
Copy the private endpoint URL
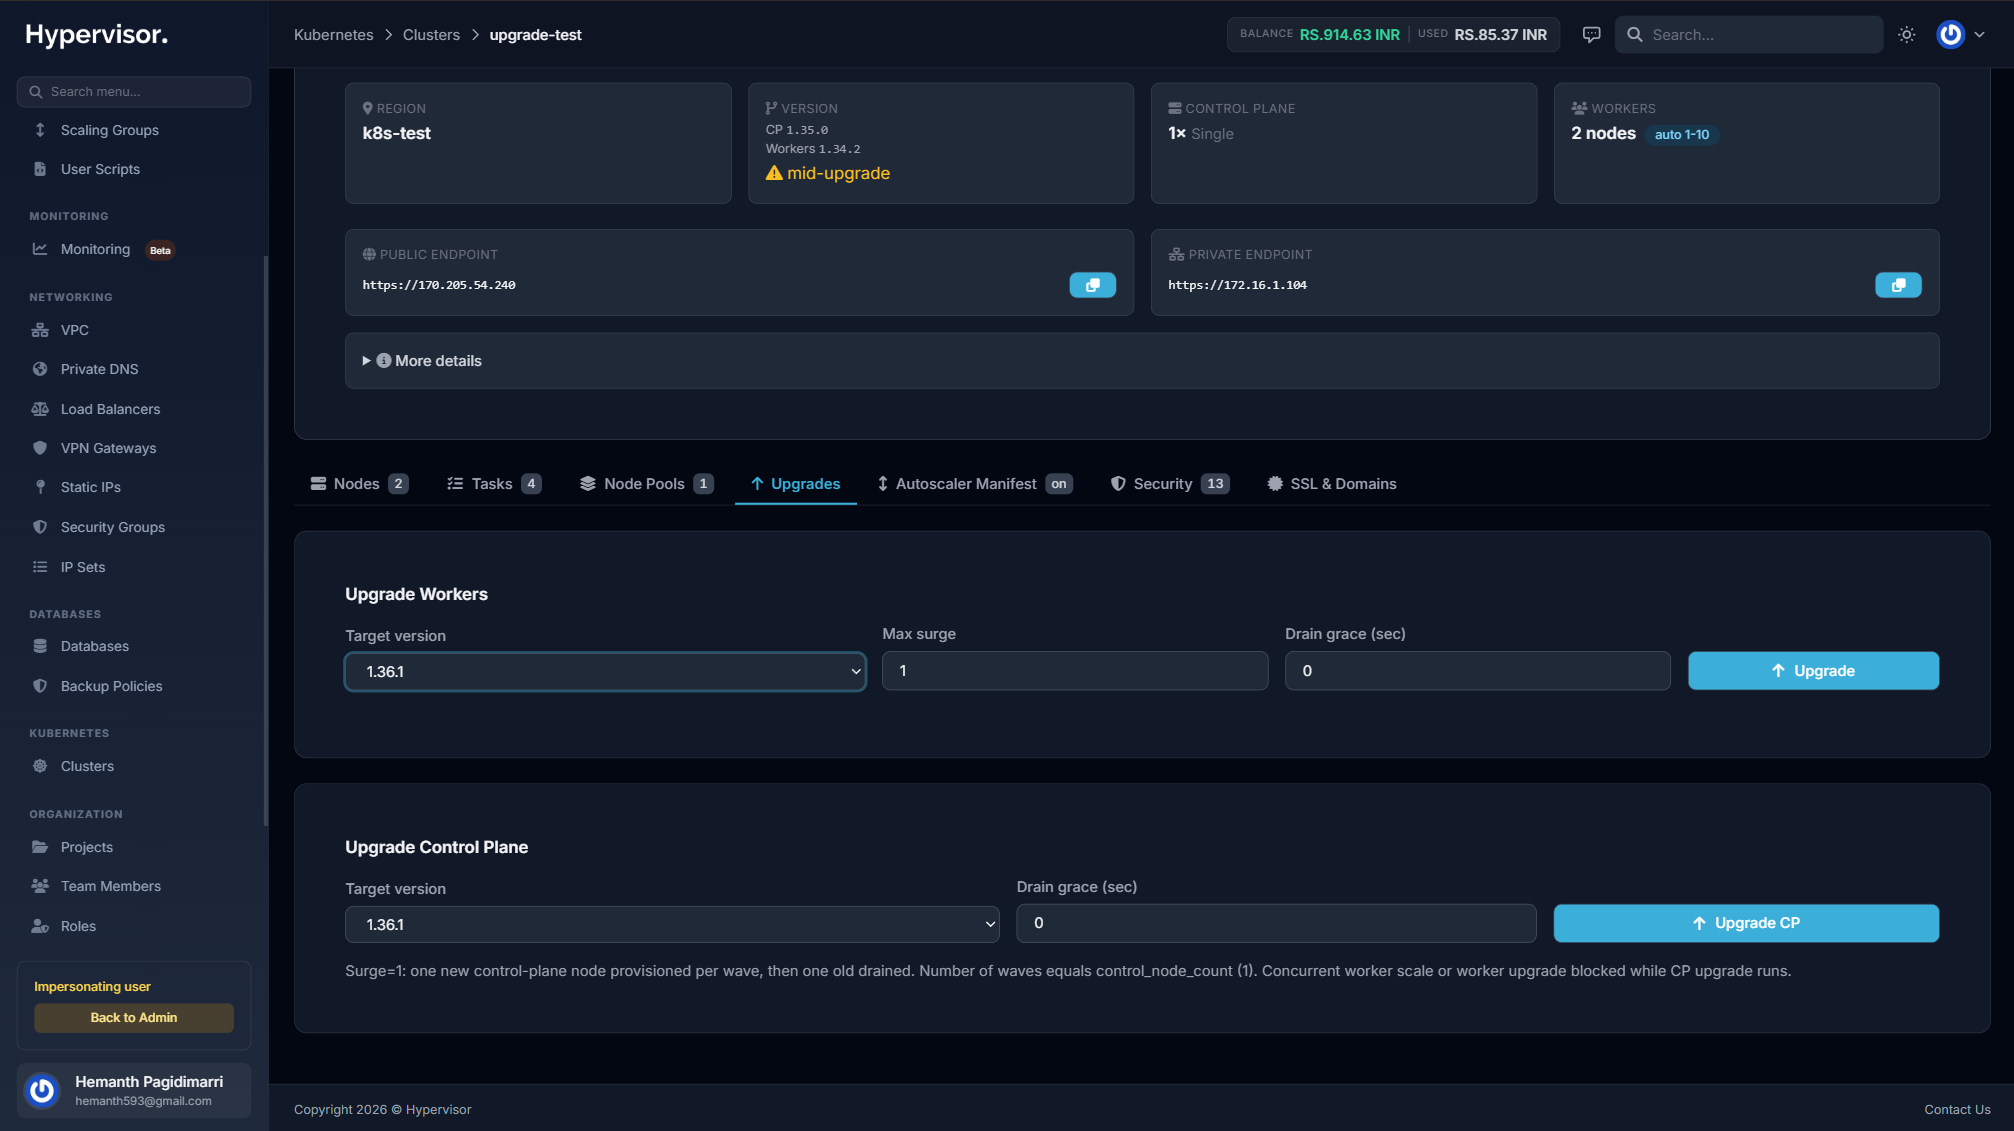[1898, 285]
